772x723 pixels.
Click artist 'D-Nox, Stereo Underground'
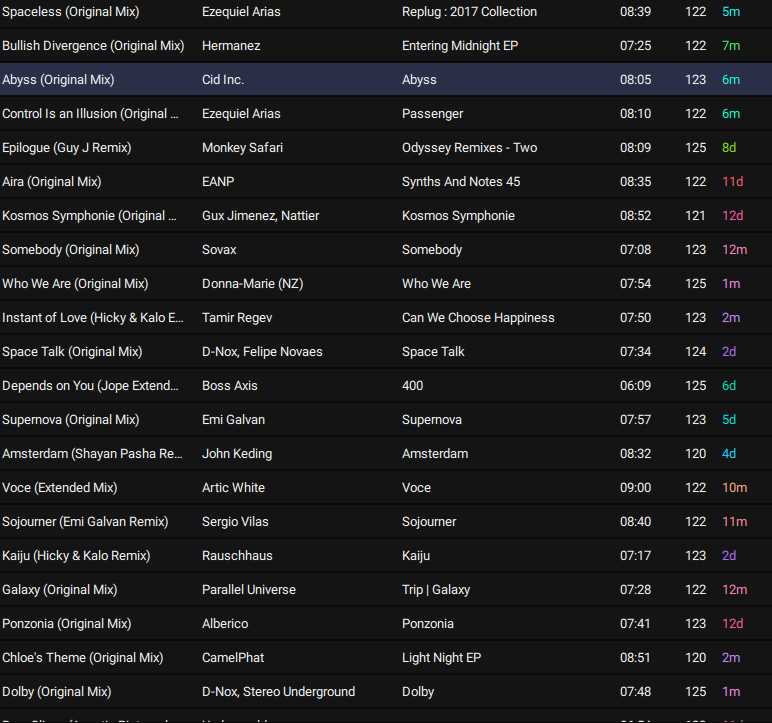pyautogui.click(x=278, y=691)
